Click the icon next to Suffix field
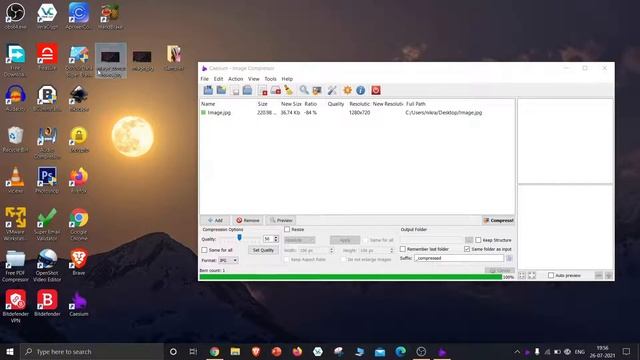640x360 pixels. point(509,258)
